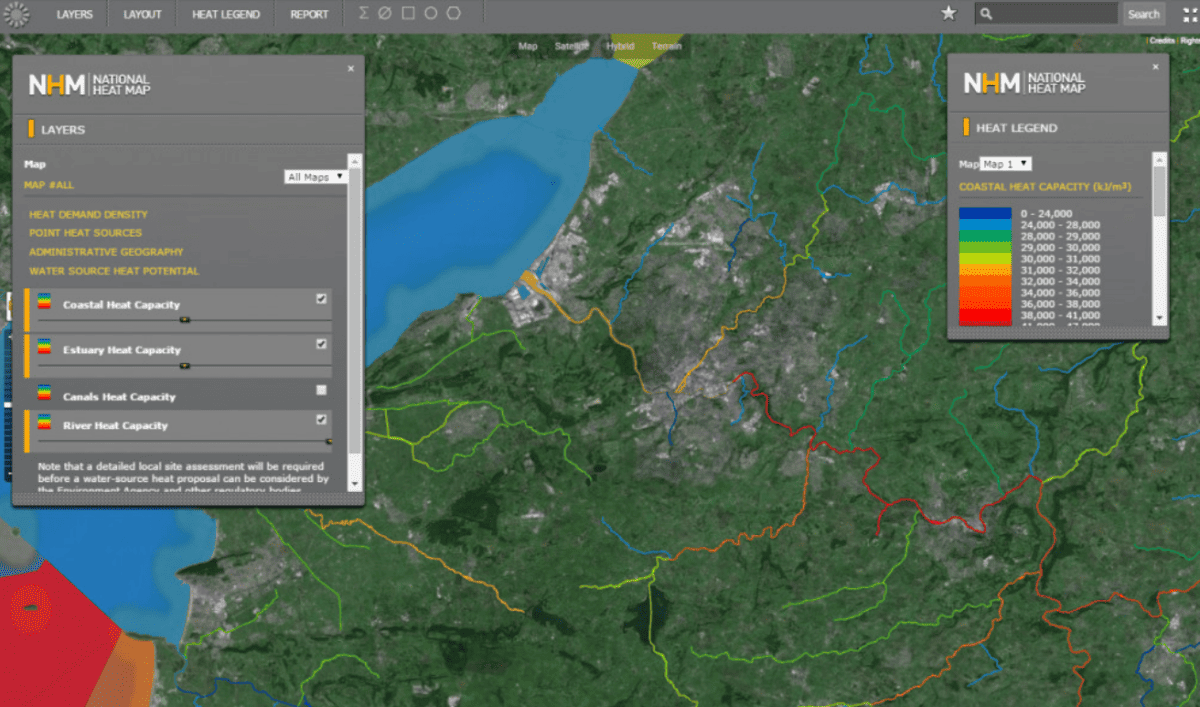The width and height of the screenshot is (1200, 707).
Task: Click MAP #ALL heading link
Action: (x=49, y=185)
